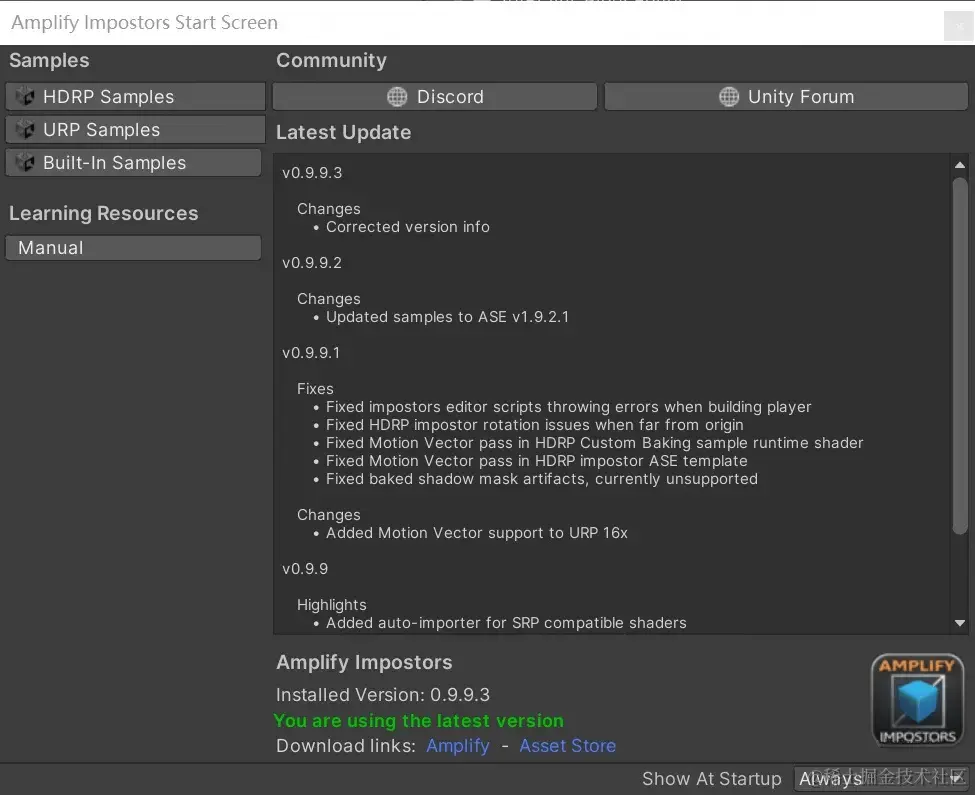975x795 pixels.
Task: Import the Built-In Samples
Action: pyautogui.click(x=133, y=162)
